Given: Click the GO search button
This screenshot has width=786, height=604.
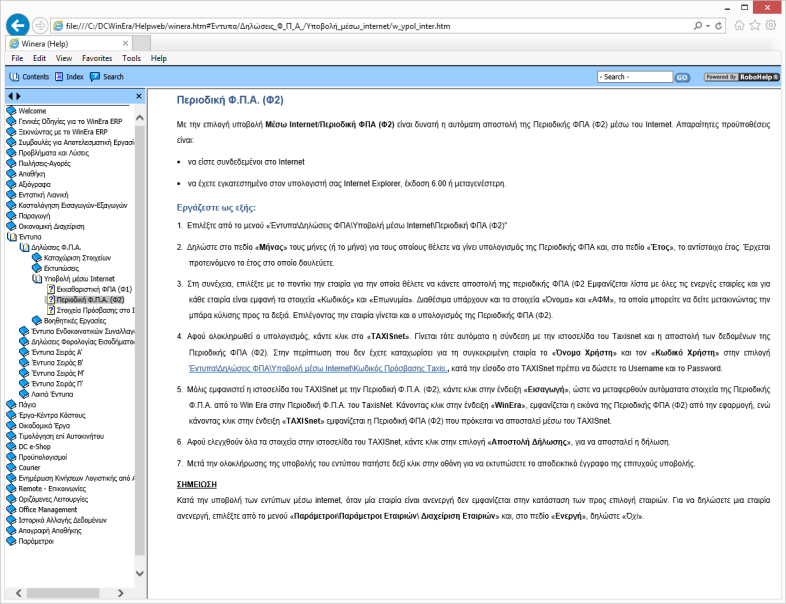Looking at the screenshot, I should 682,77.
